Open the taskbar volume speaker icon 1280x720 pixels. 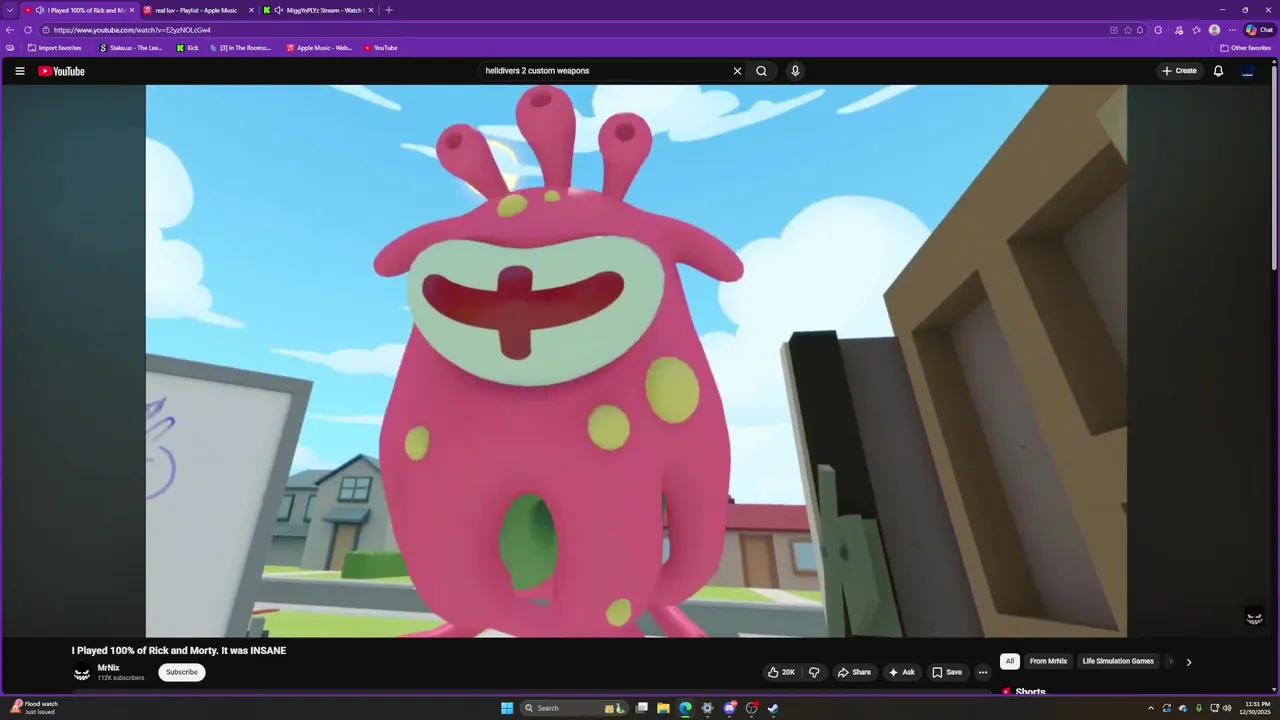click(x=1227, y=708)
